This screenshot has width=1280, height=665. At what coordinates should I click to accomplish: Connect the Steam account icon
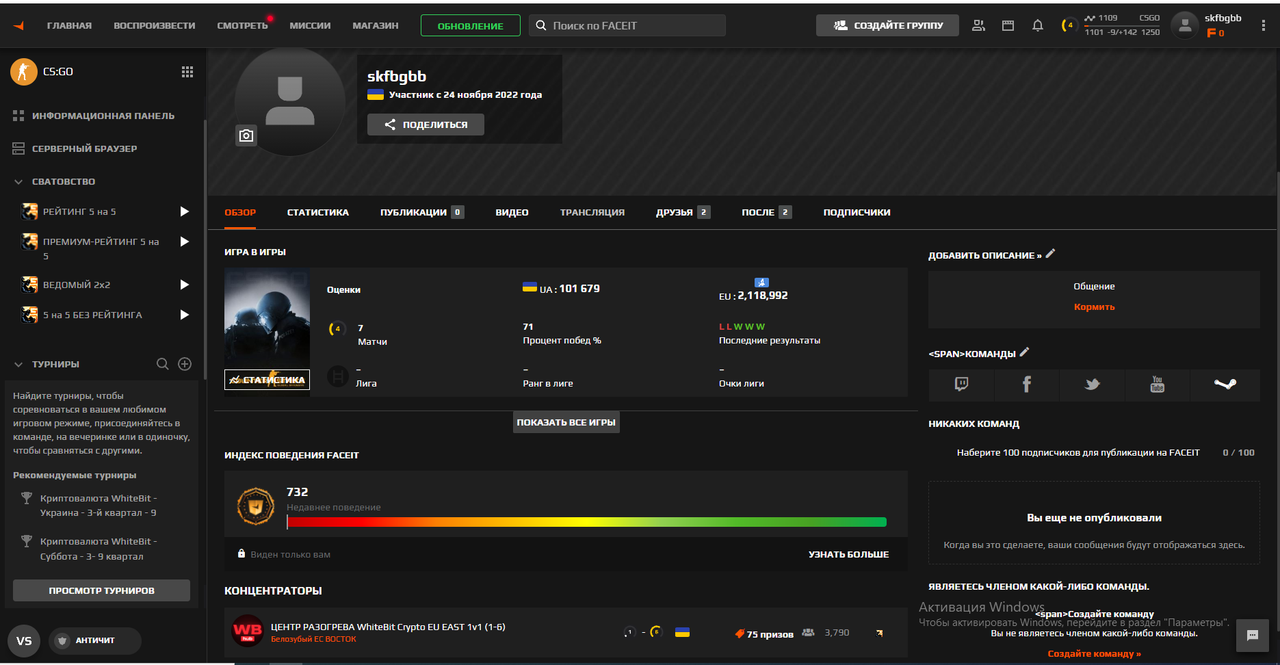[1224, 384]
